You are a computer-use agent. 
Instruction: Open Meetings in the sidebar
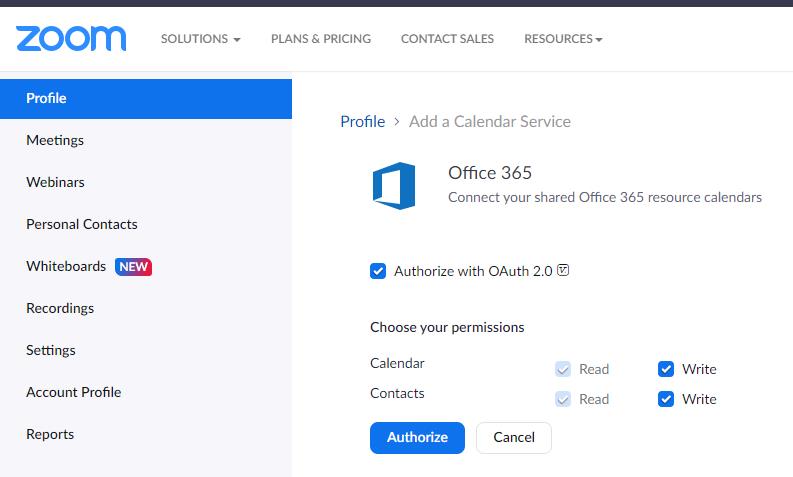55,140
